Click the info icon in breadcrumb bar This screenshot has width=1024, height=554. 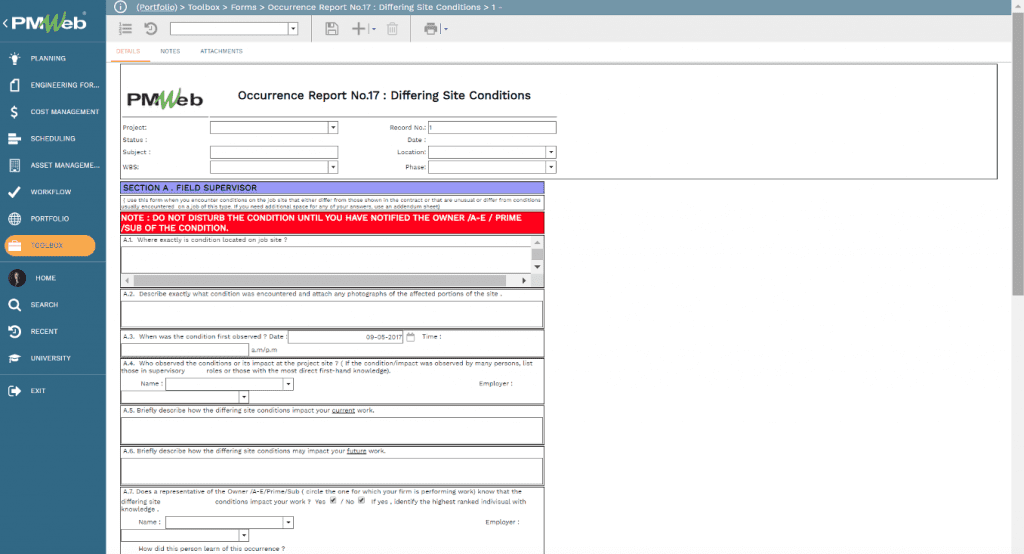coord(120,7)
